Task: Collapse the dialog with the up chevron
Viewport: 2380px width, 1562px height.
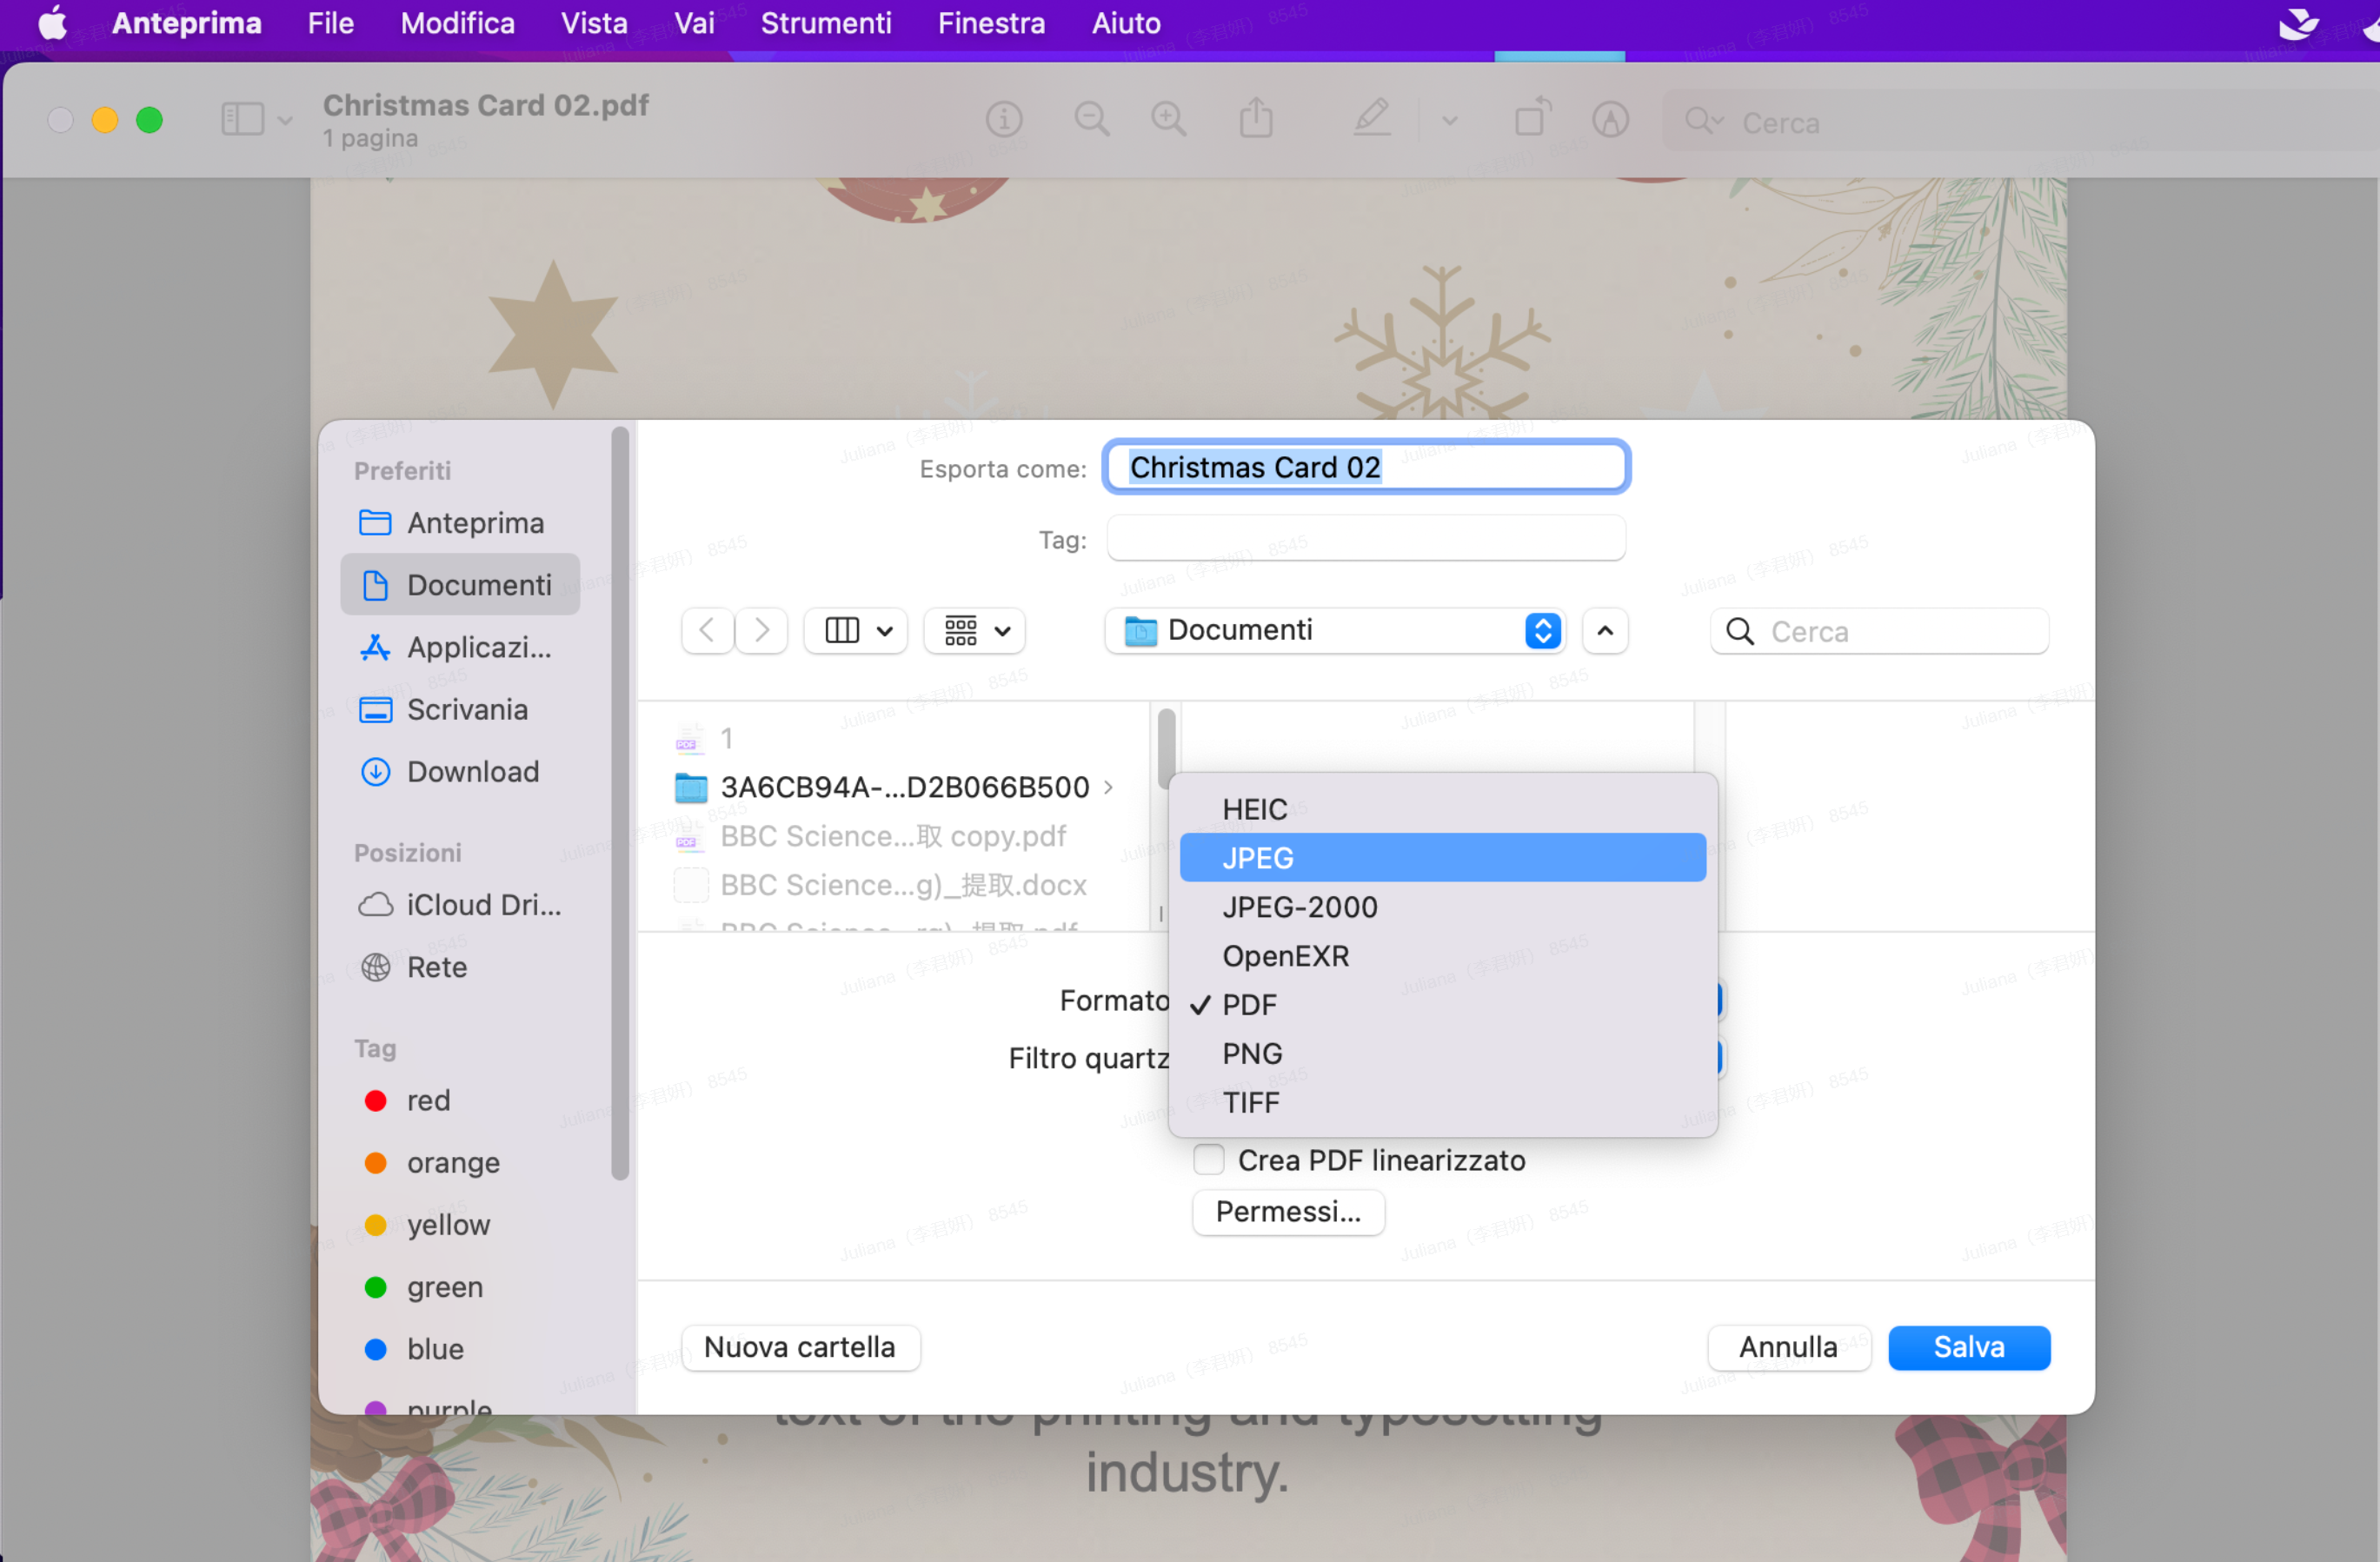Action: click(x=1605, y=631)
